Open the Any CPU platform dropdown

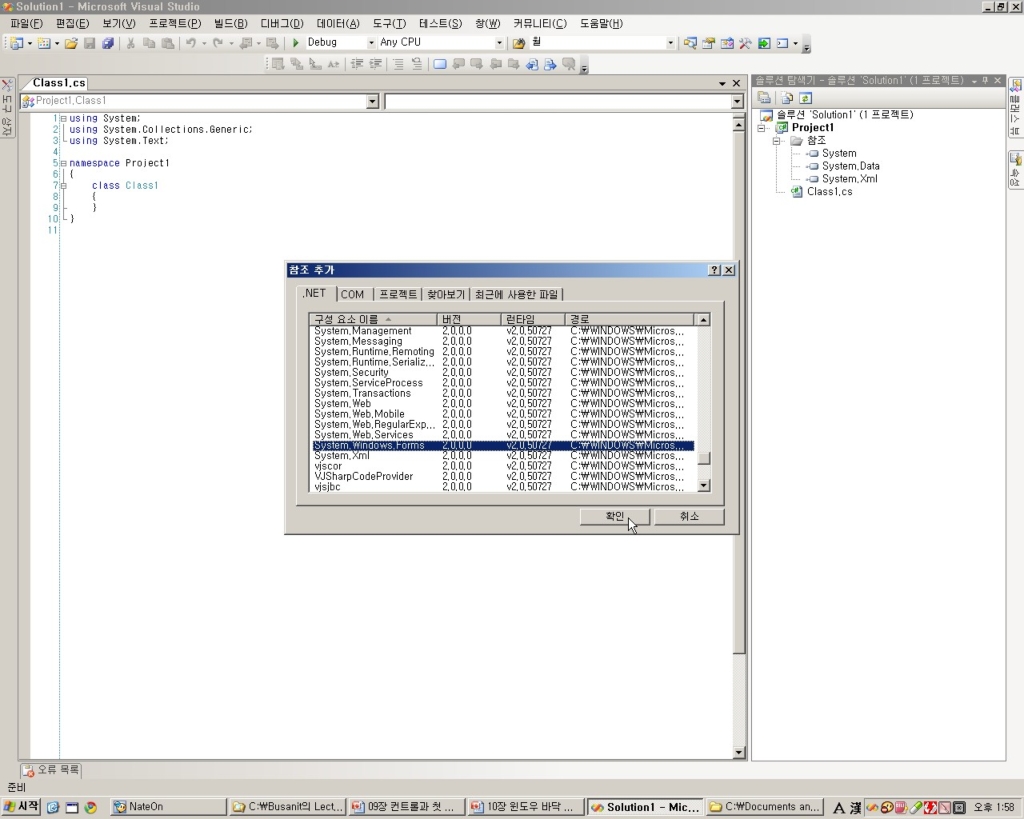(499, 42)
